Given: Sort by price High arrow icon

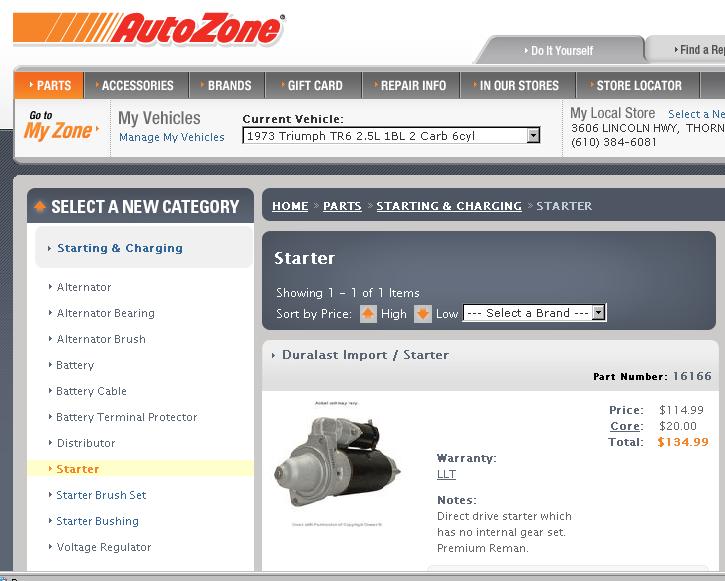Looking at the screenshot, I should pos(368,314).
